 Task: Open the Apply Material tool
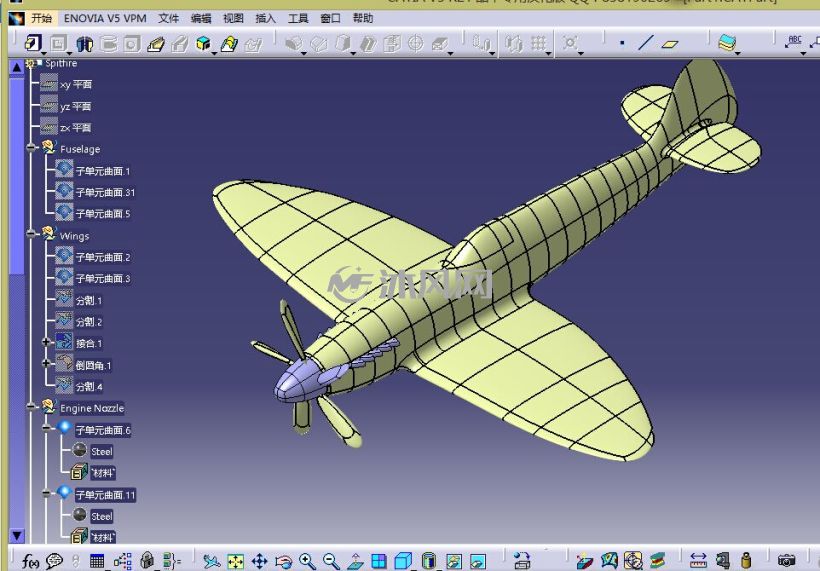click(x=727, y=42)
